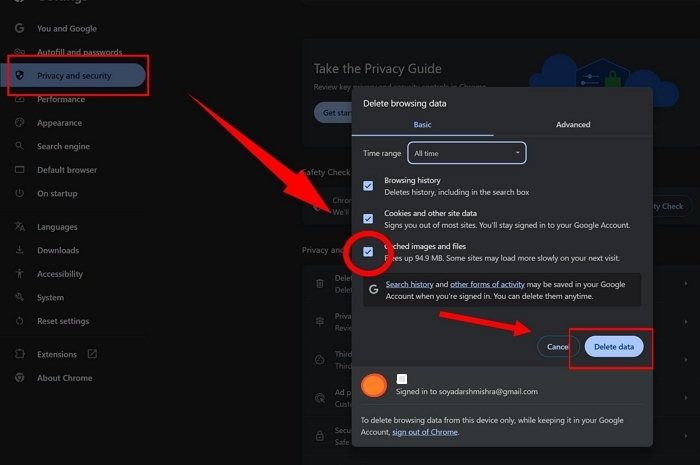Click the System wrench icon
700x465 pixels.
click(x=19, y=297)
